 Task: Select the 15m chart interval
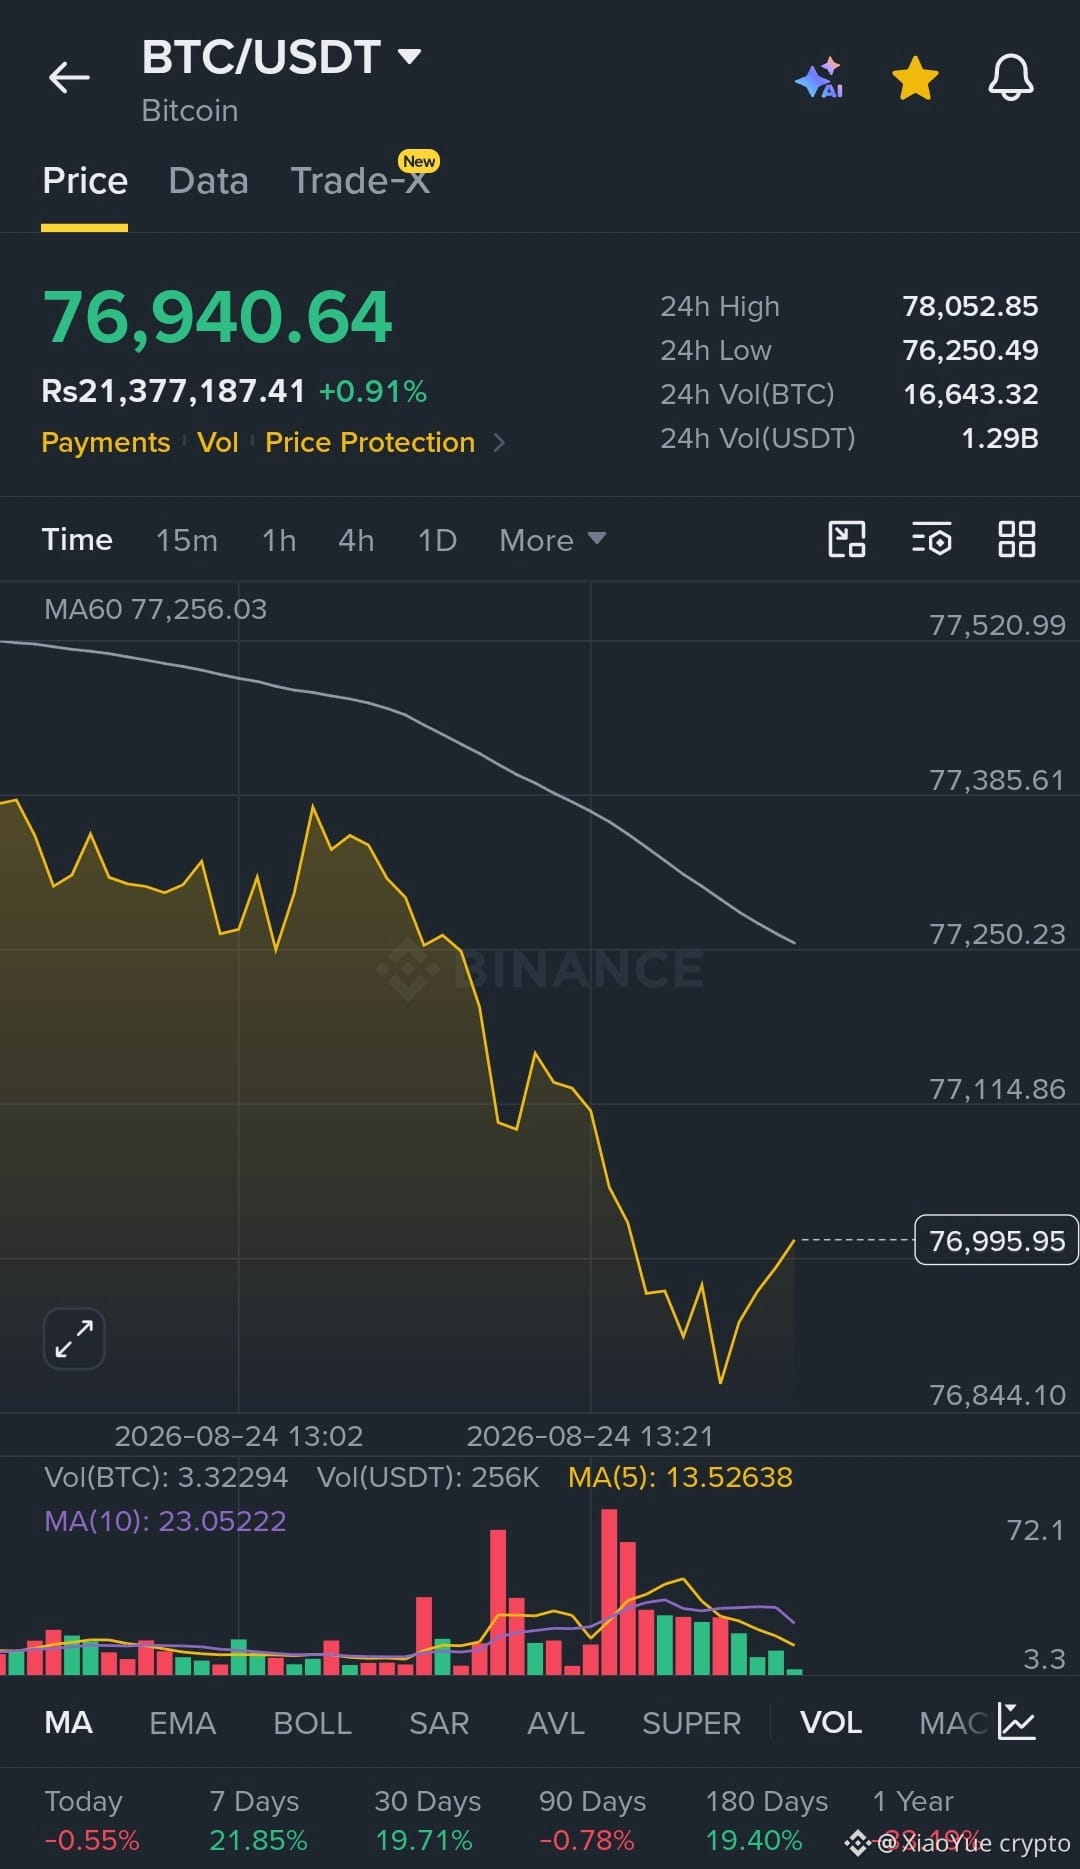pos(187,540)
